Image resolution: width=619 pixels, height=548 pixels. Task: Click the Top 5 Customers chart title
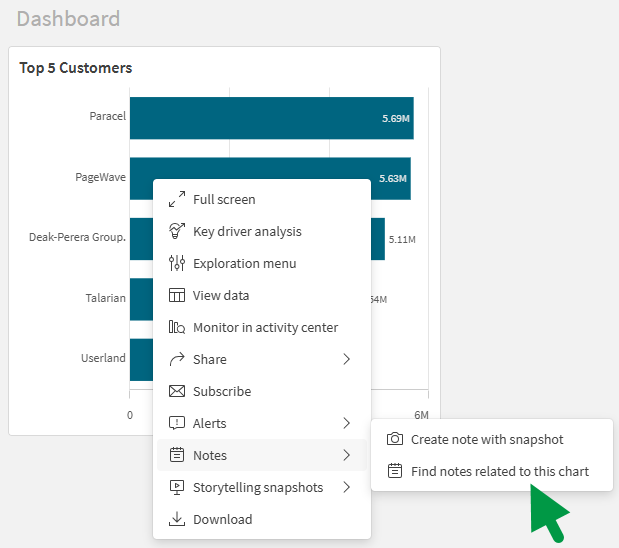pos(76,68)
